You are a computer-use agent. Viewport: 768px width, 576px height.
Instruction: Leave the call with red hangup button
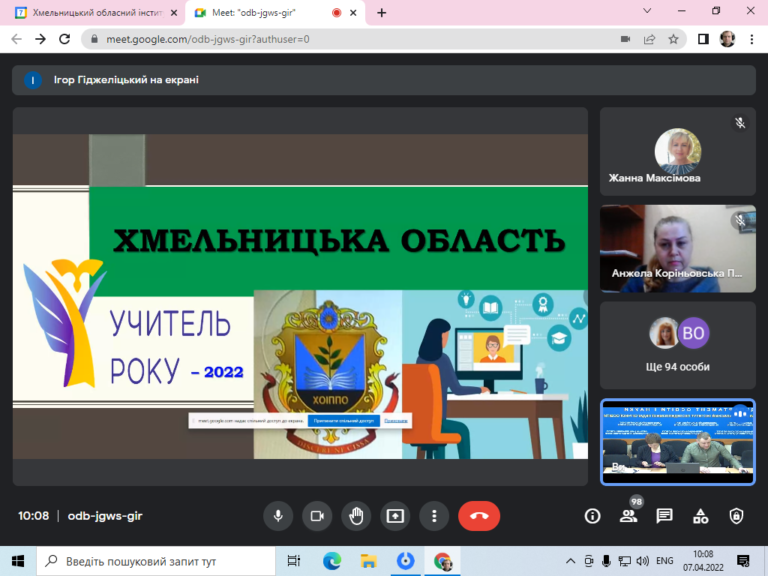(479, 516)
